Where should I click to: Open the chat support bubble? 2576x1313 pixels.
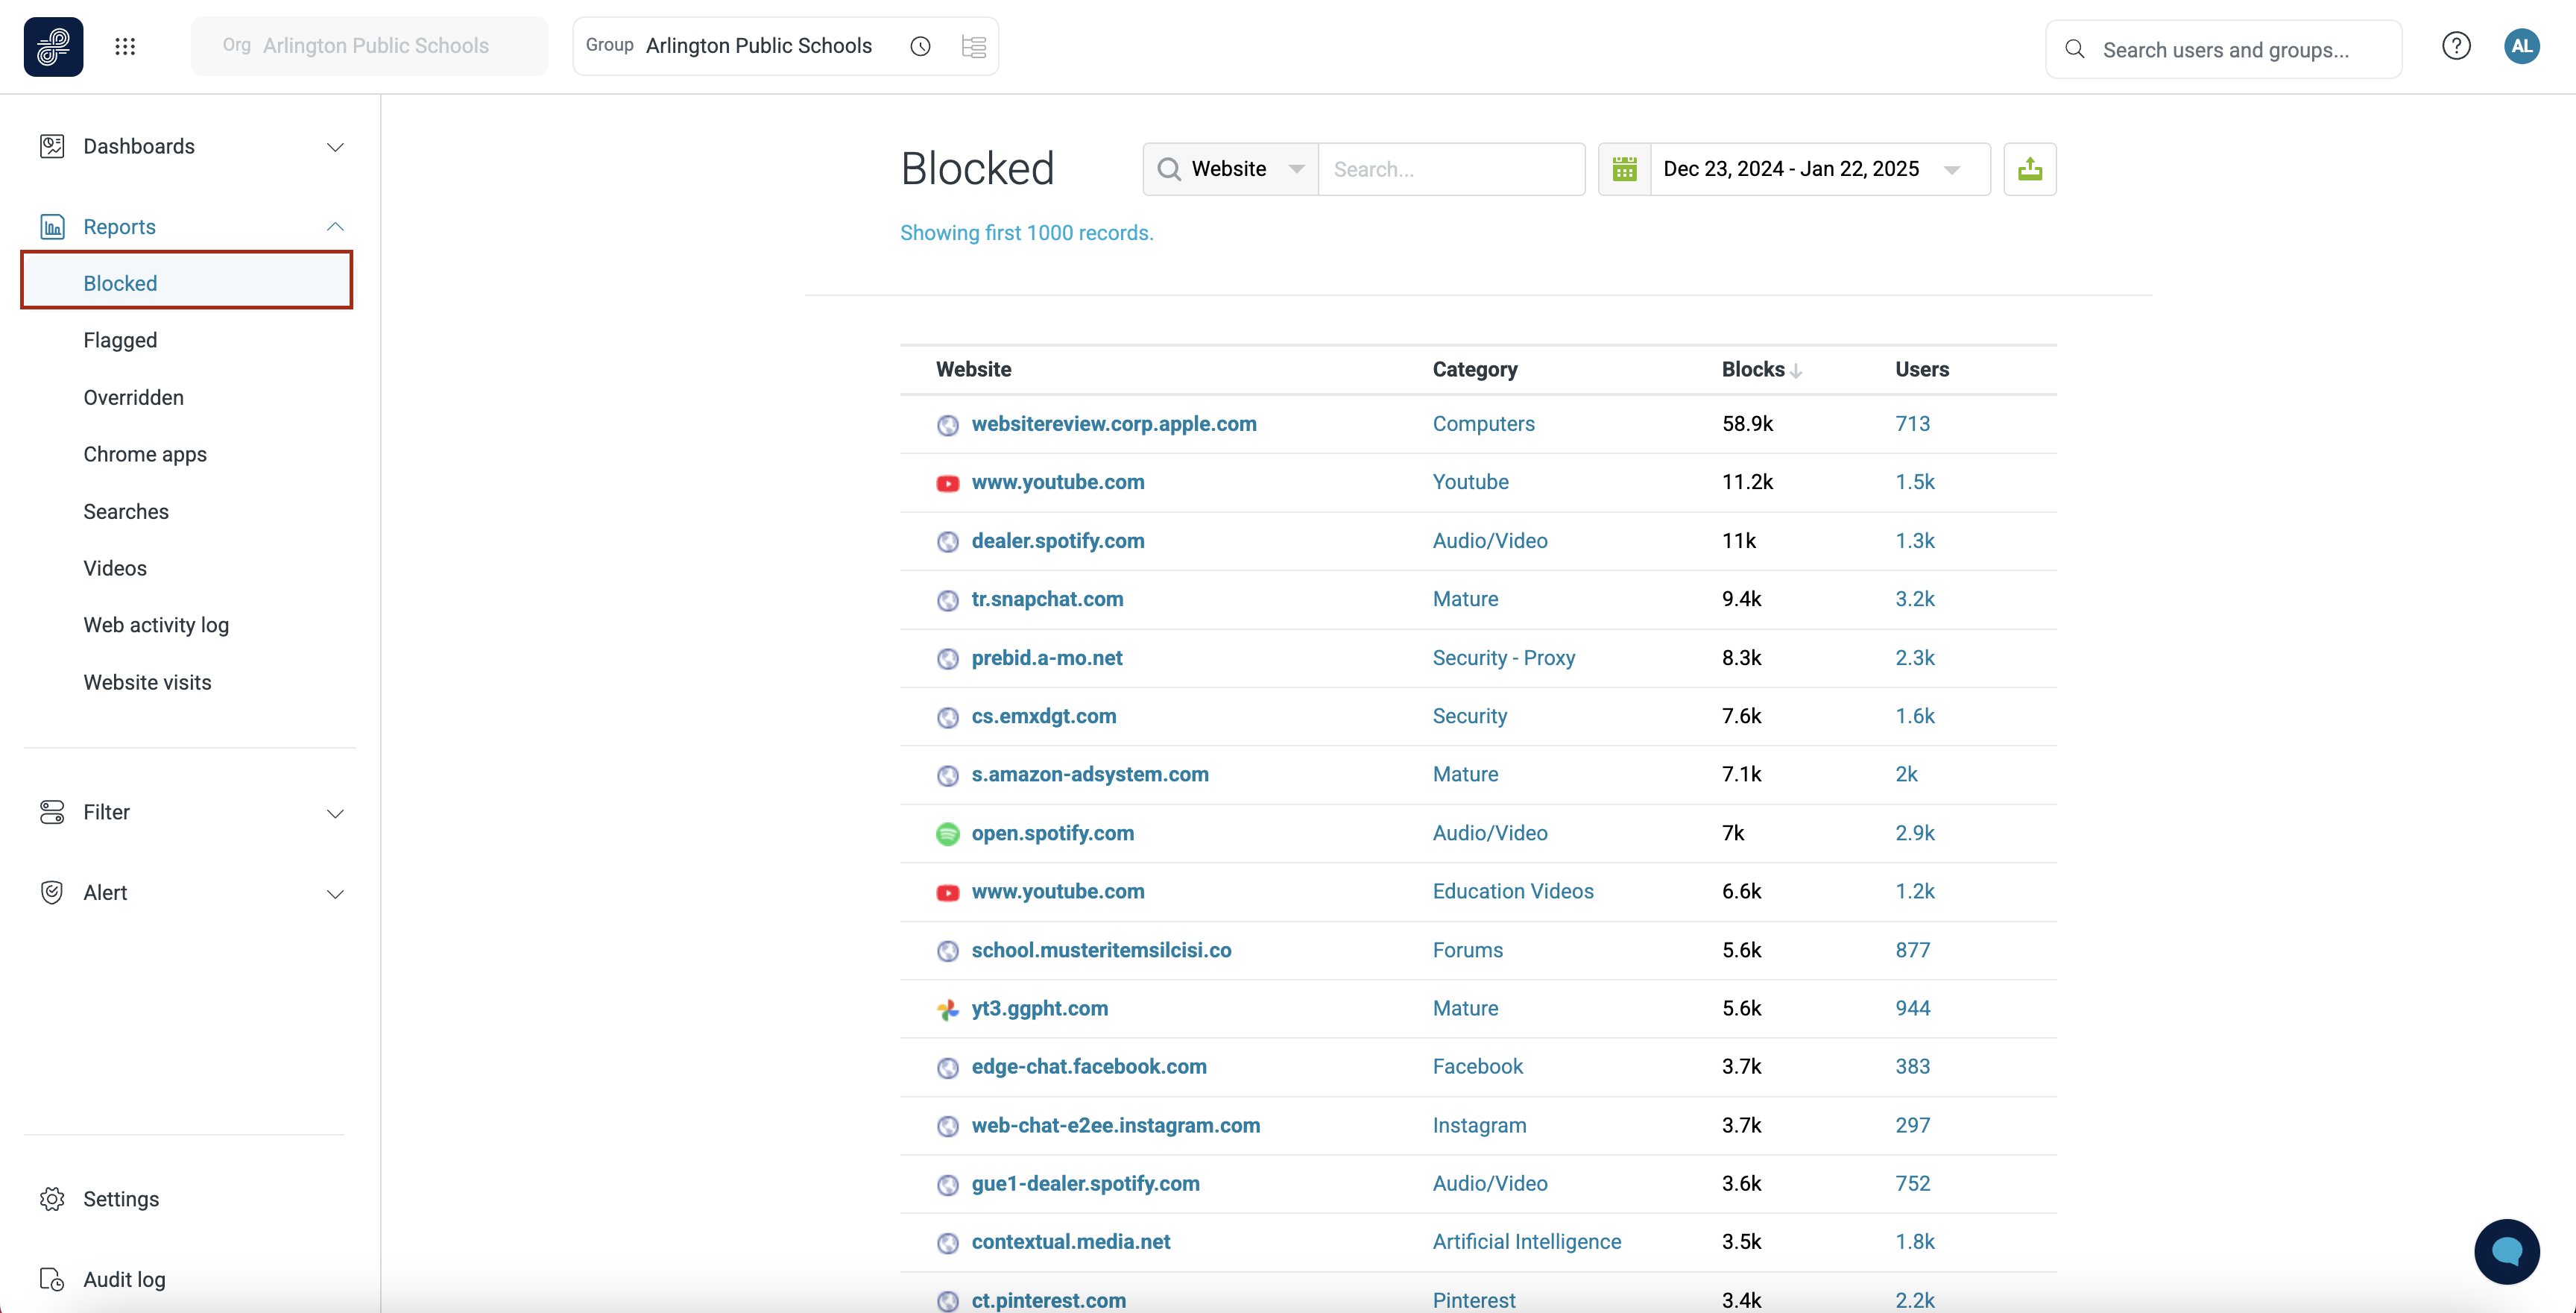click(x=2506, y=1251)
